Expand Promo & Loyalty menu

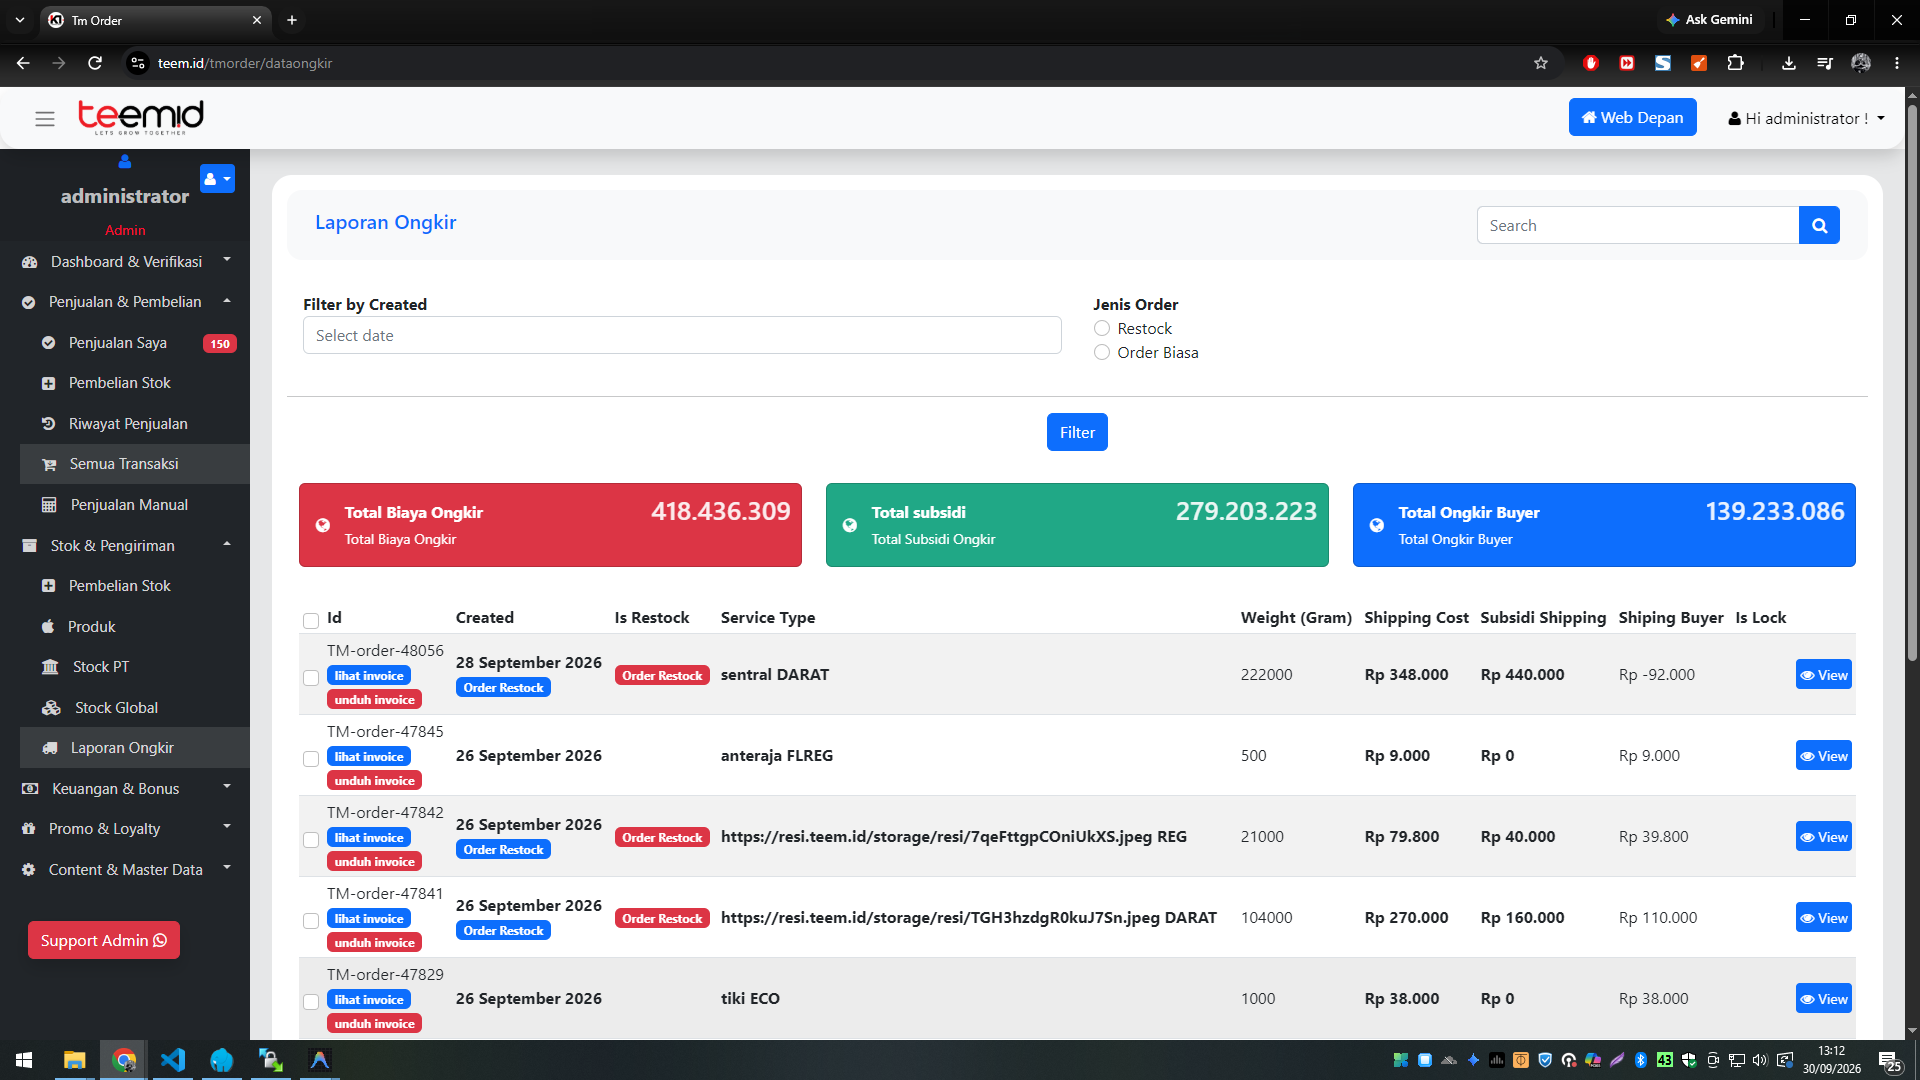click(x=125, y=828)
